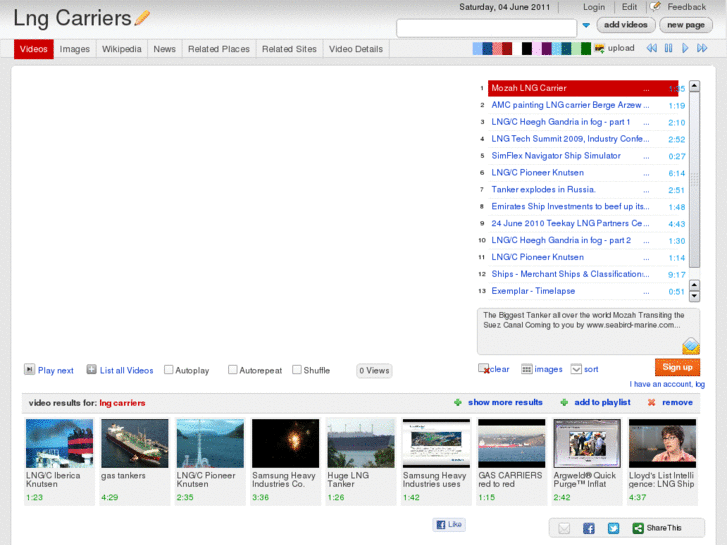Click the down-arrow under the playlist scrollbar

pyautogui.click(x=694, y=296)
